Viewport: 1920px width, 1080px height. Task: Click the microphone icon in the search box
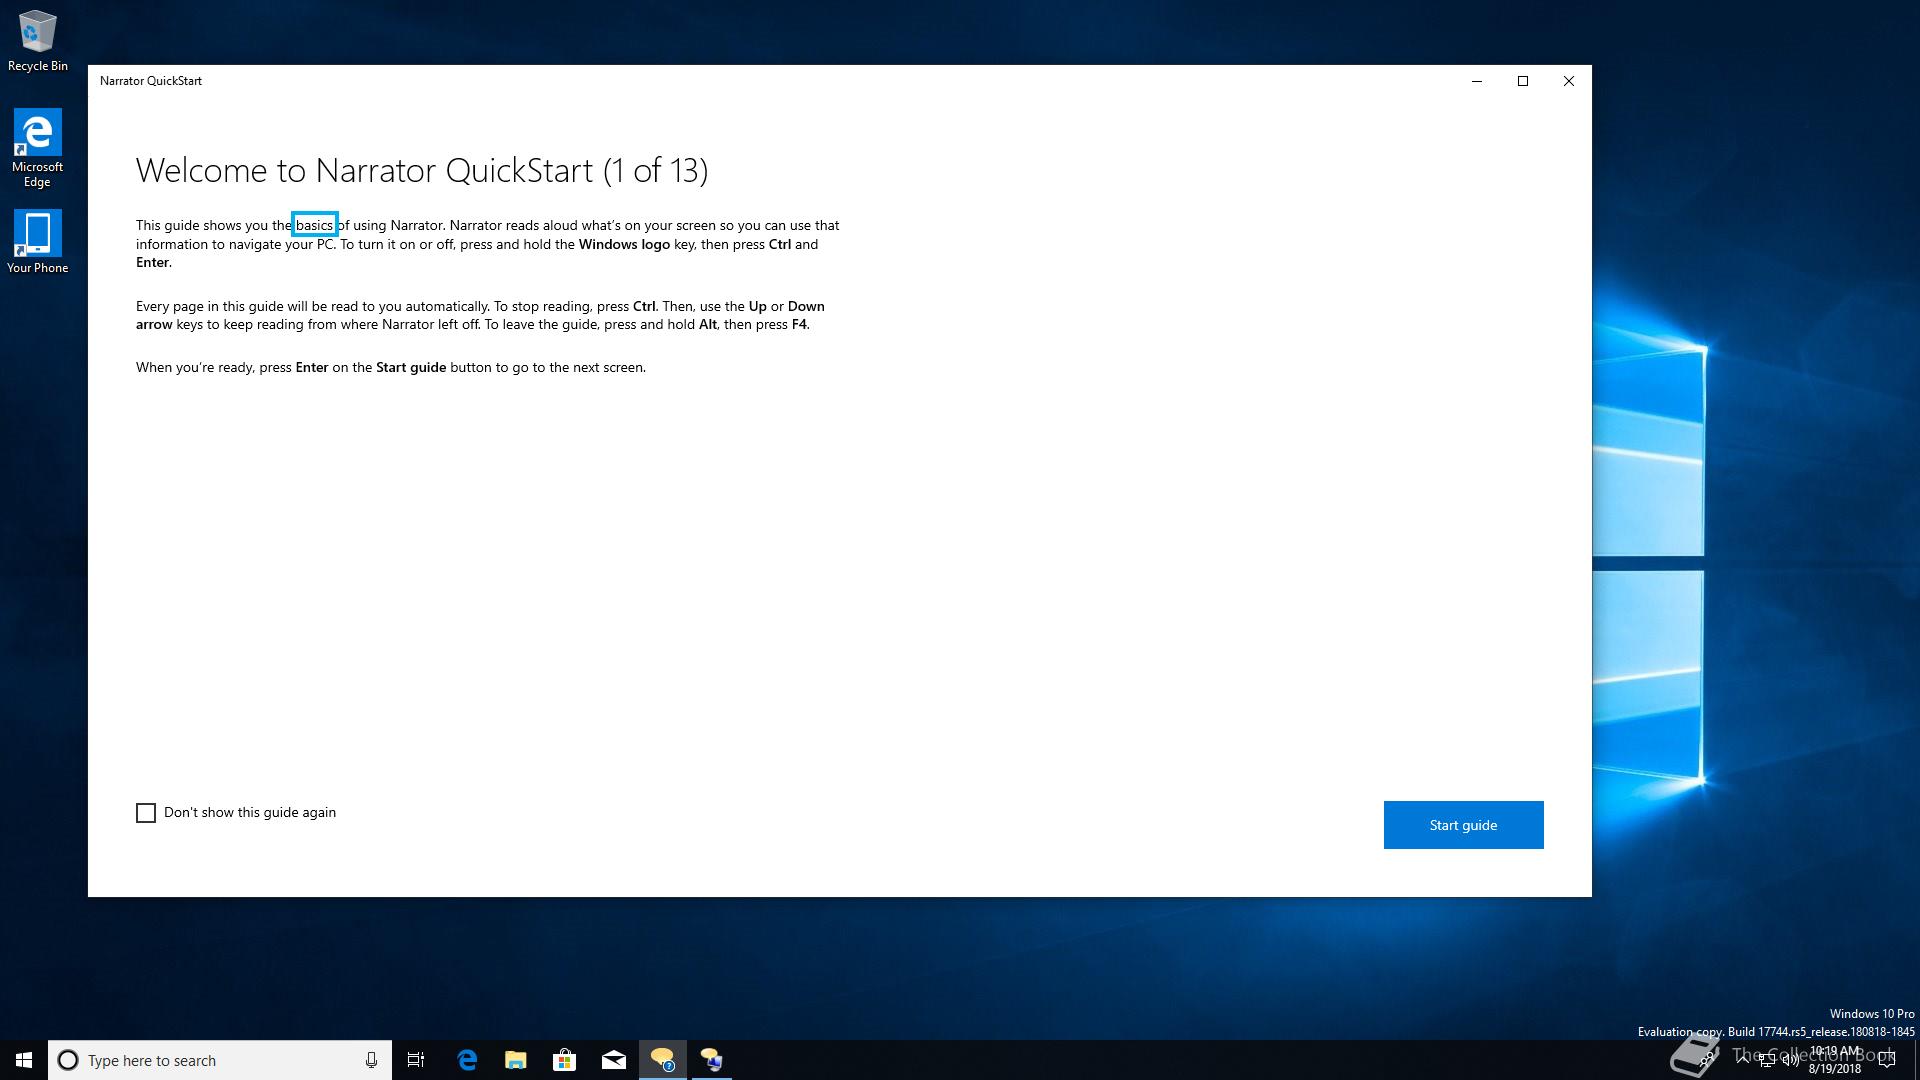click(x=371, y=1060)
